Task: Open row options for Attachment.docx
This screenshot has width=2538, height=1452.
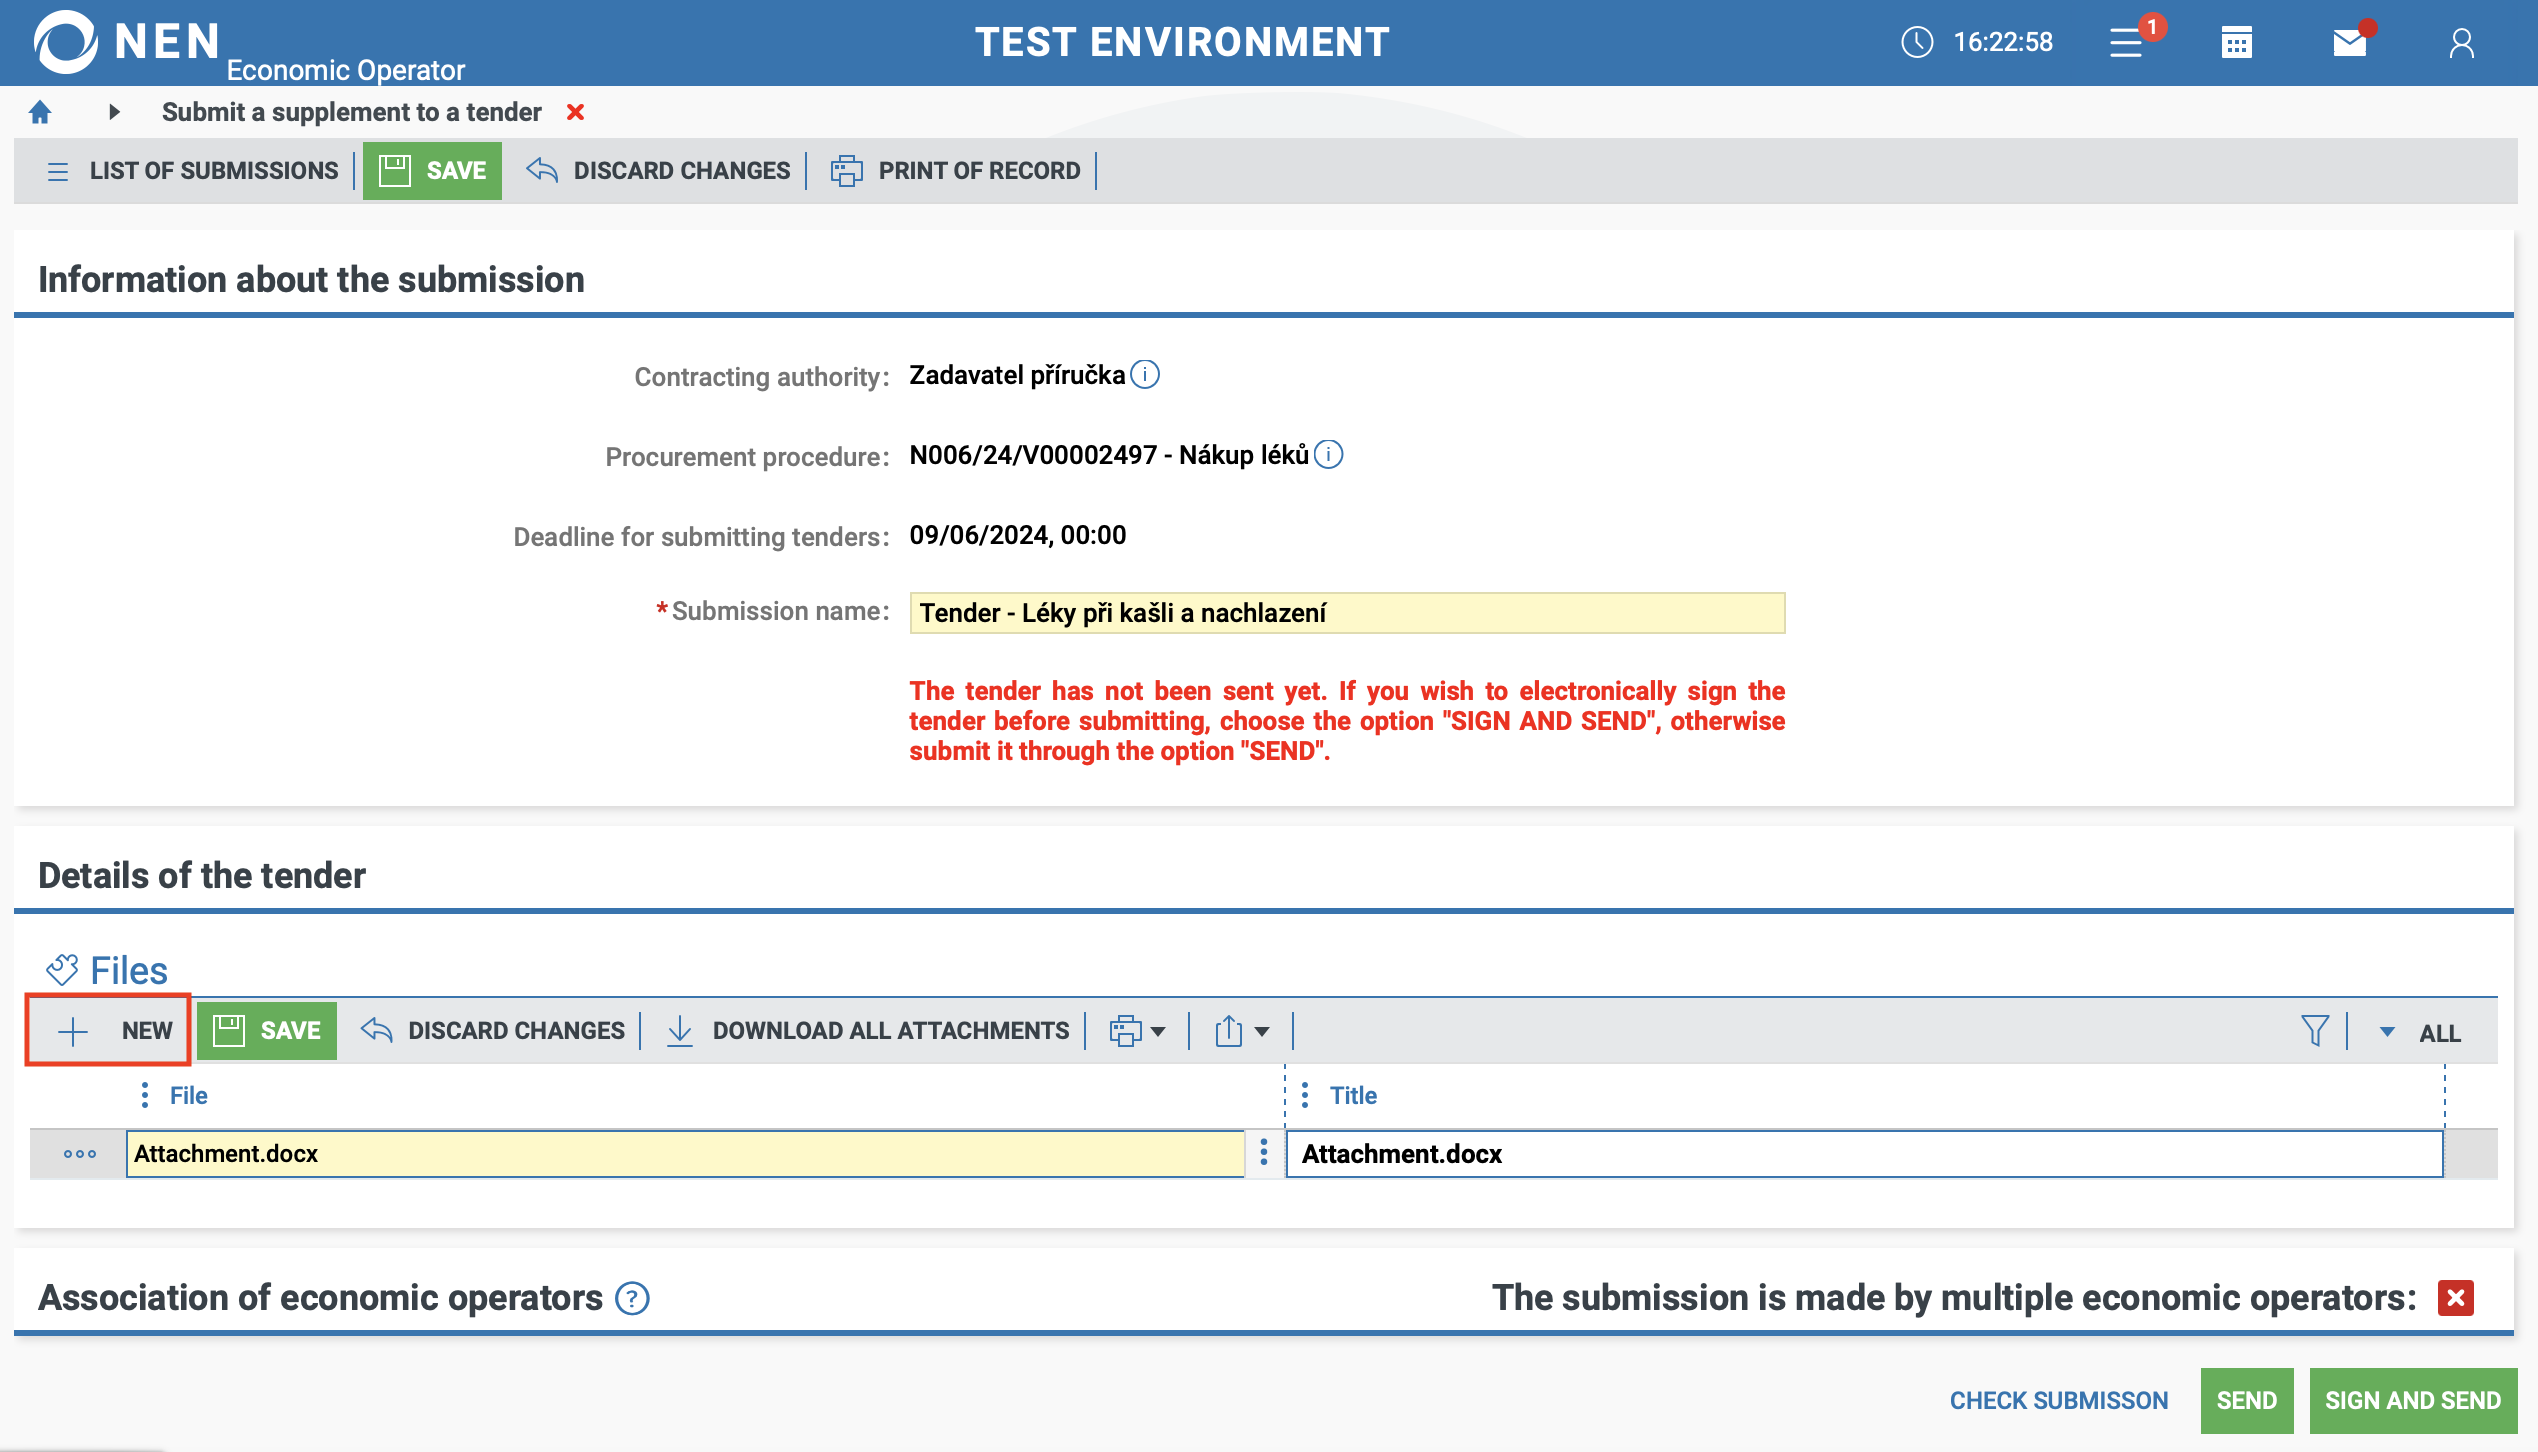Action: 80,1154
